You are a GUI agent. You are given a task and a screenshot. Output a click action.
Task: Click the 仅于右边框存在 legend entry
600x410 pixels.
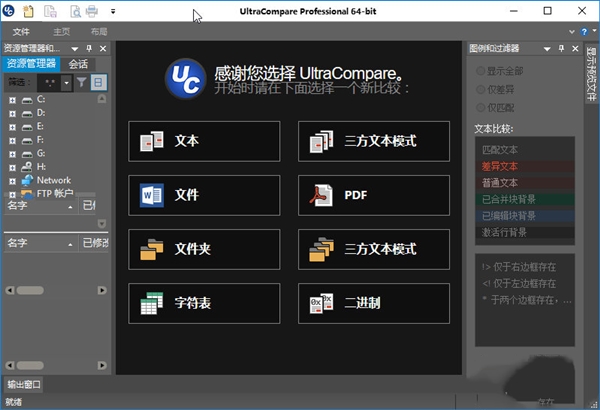(x=519, y=267)
